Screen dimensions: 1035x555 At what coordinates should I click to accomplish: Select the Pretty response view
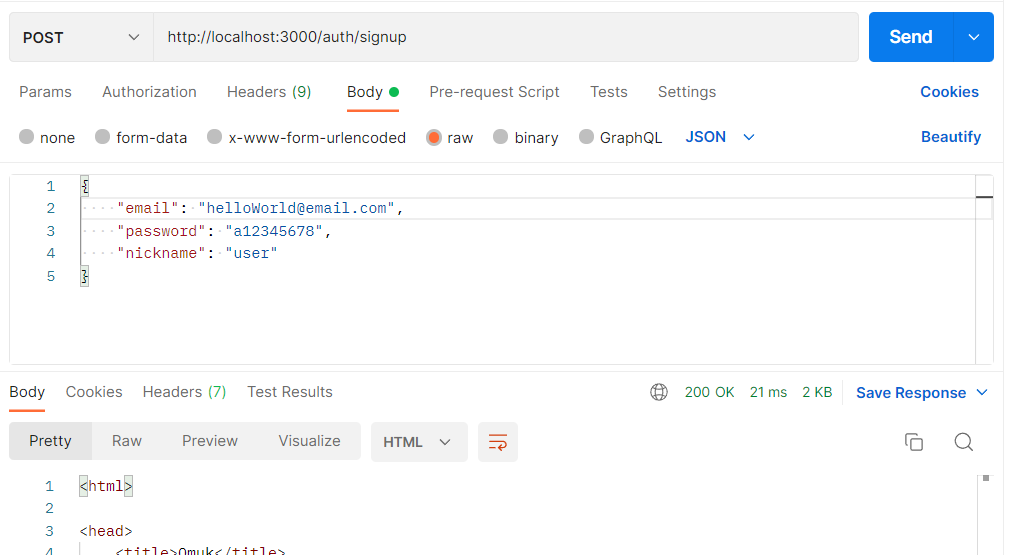pyautogui.click(x=50, y=441)
